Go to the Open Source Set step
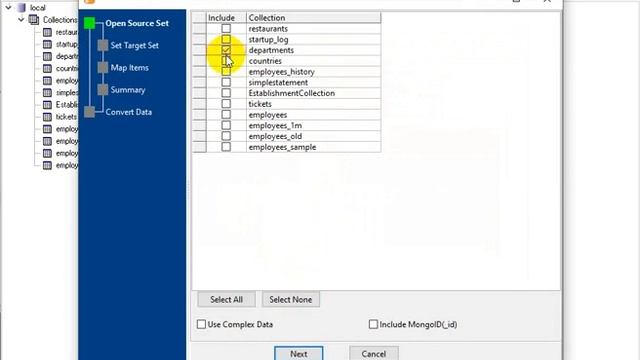The image size is (640, 360). tap(137, 23)
